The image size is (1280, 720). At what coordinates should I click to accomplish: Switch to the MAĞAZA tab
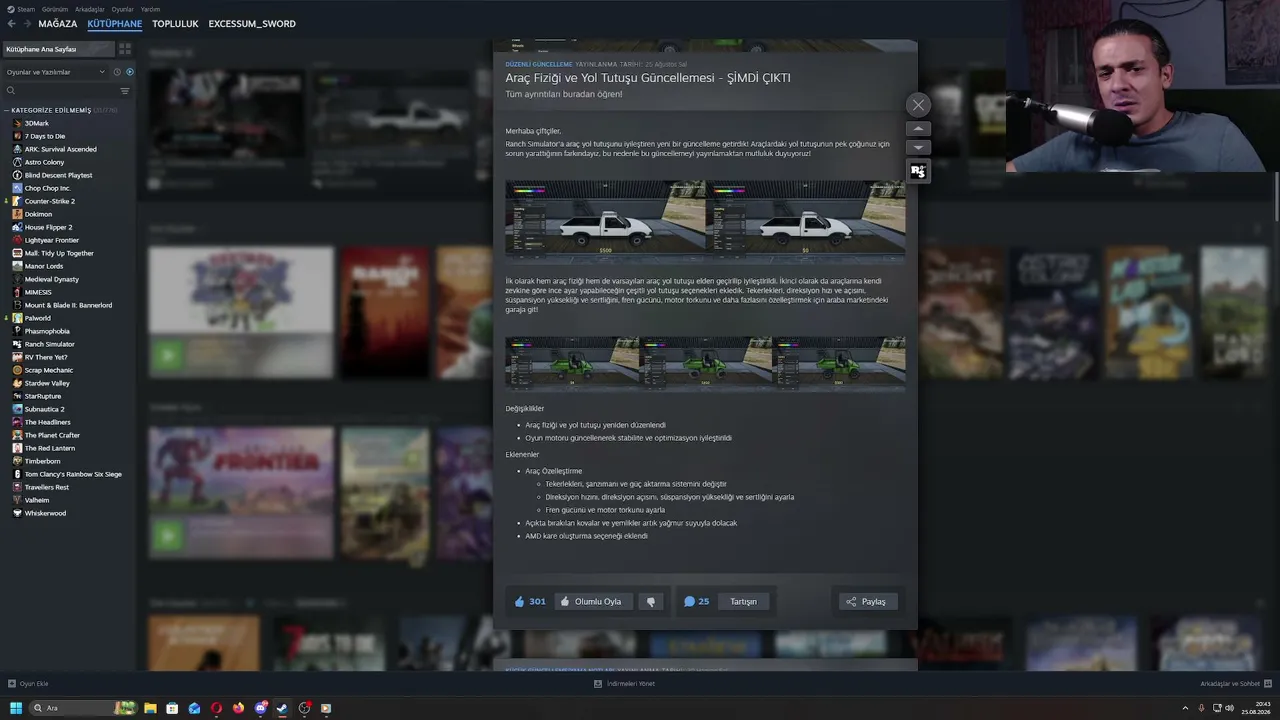(58, 24)
